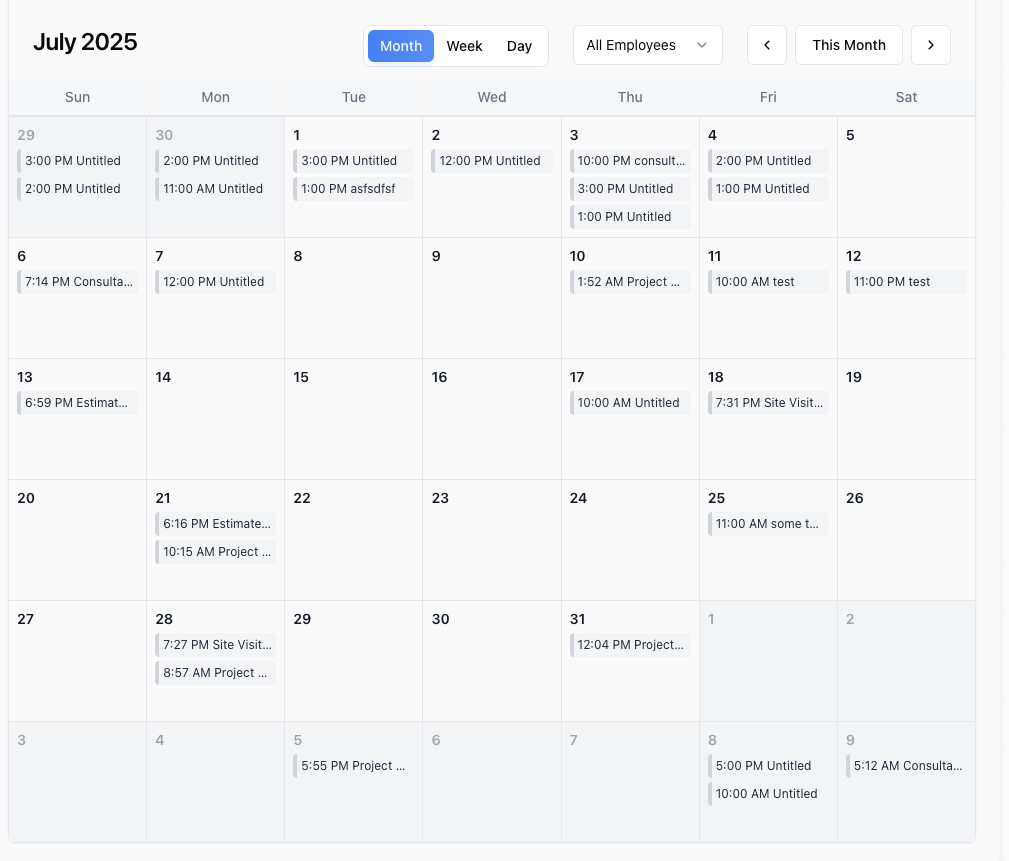Select the July 15 day cell
This screenshot has height=861, width=1009.
coord(353,419)
